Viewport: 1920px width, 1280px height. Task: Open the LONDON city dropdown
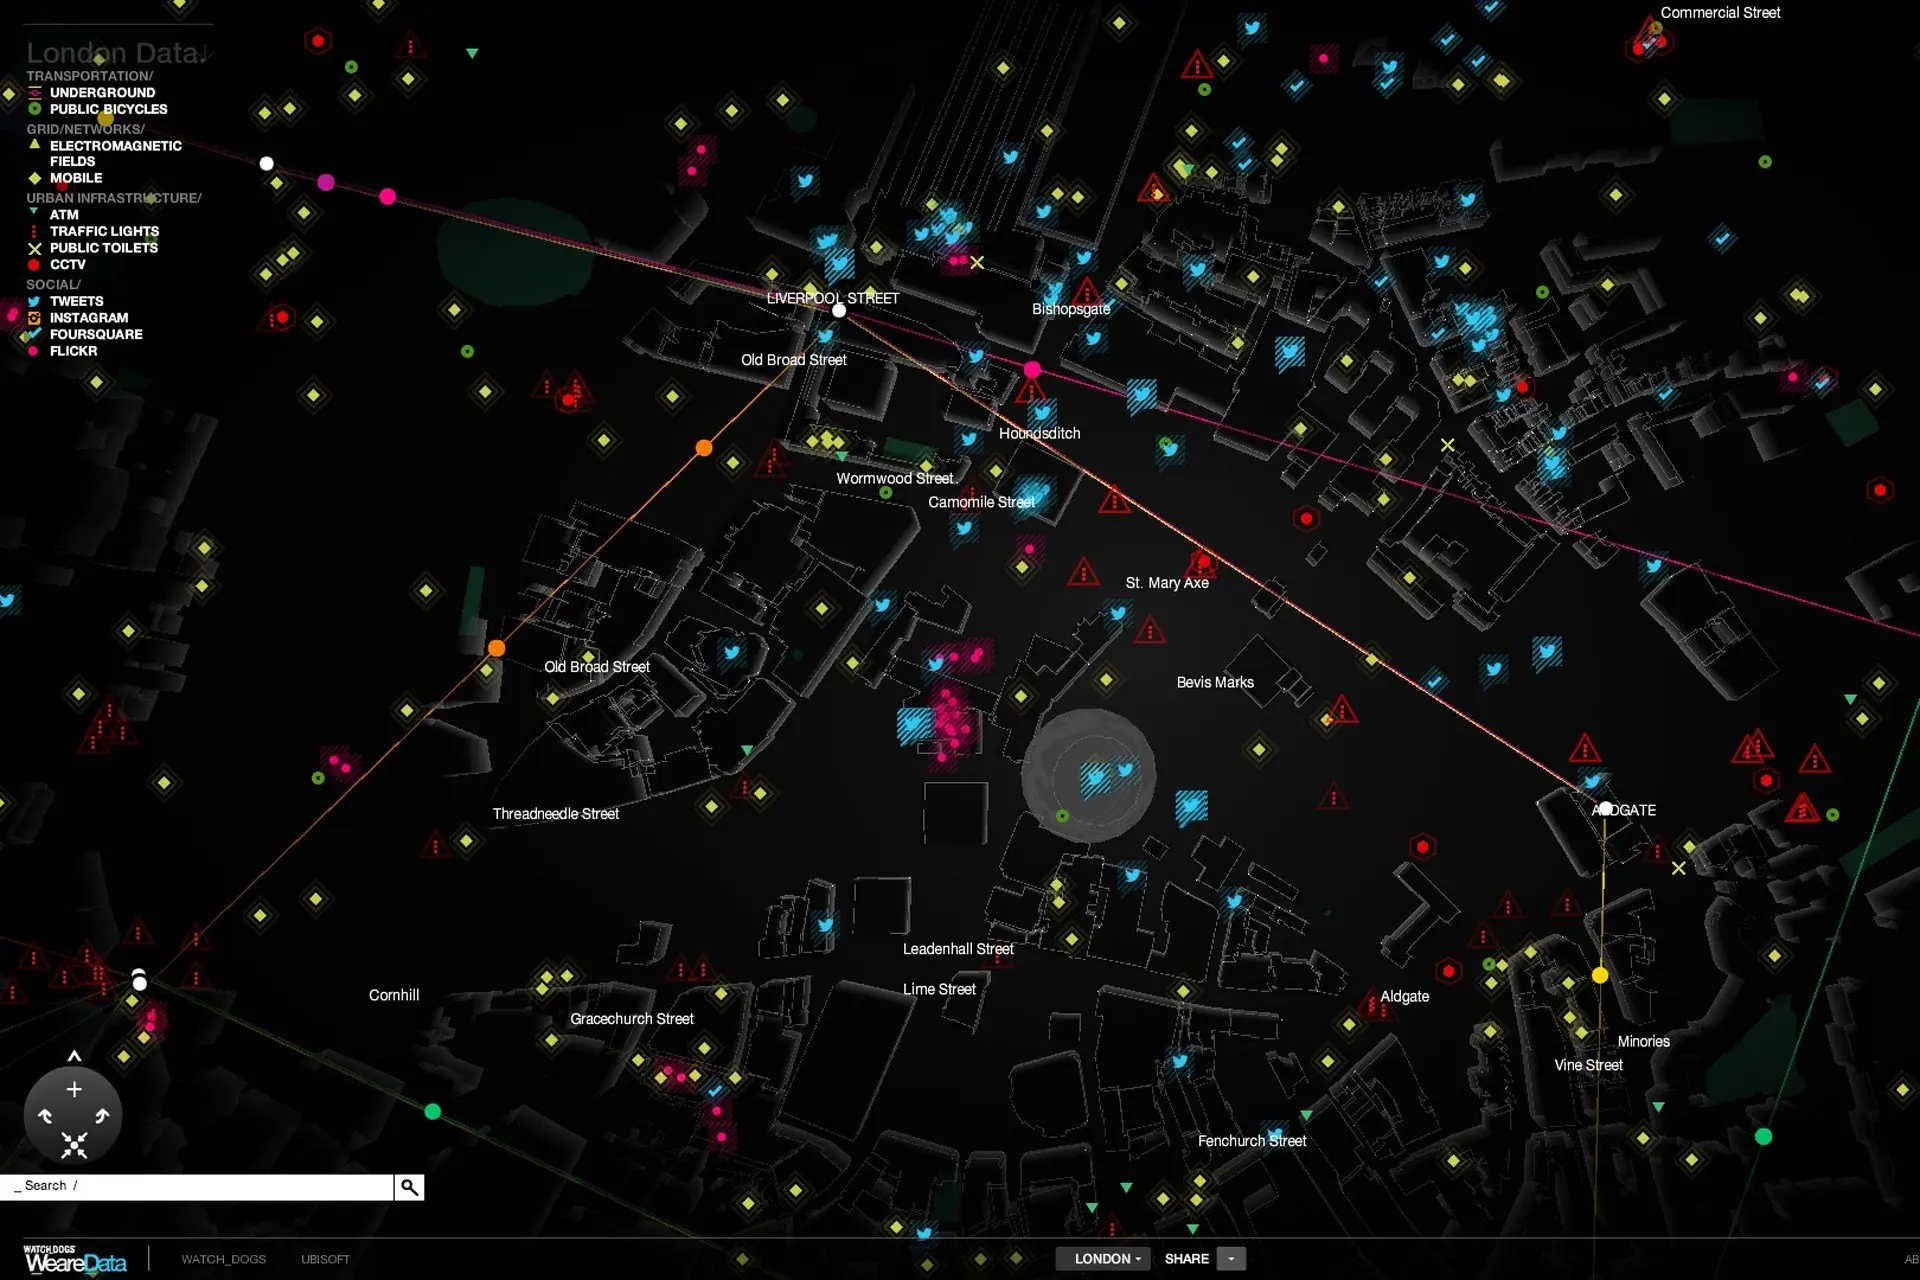[1103, 1259]
